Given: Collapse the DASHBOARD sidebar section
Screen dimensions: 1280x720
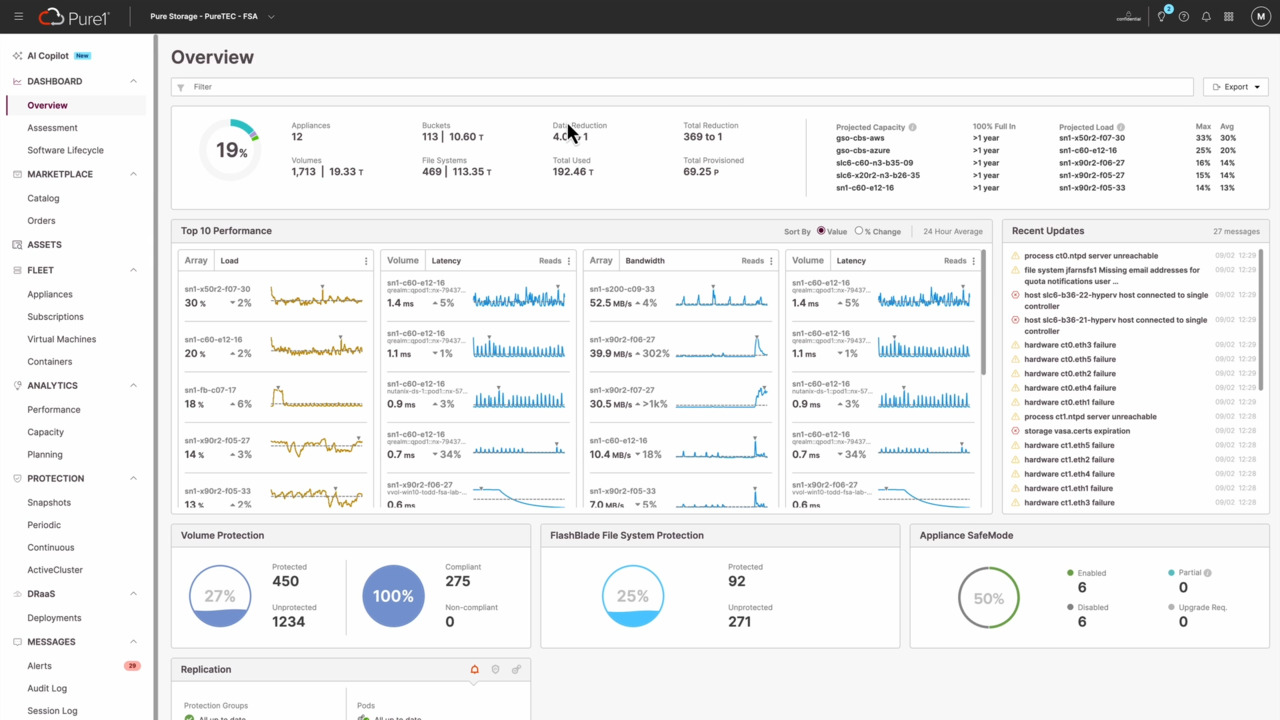Looking at the screenshot, I should coord(134,81).
